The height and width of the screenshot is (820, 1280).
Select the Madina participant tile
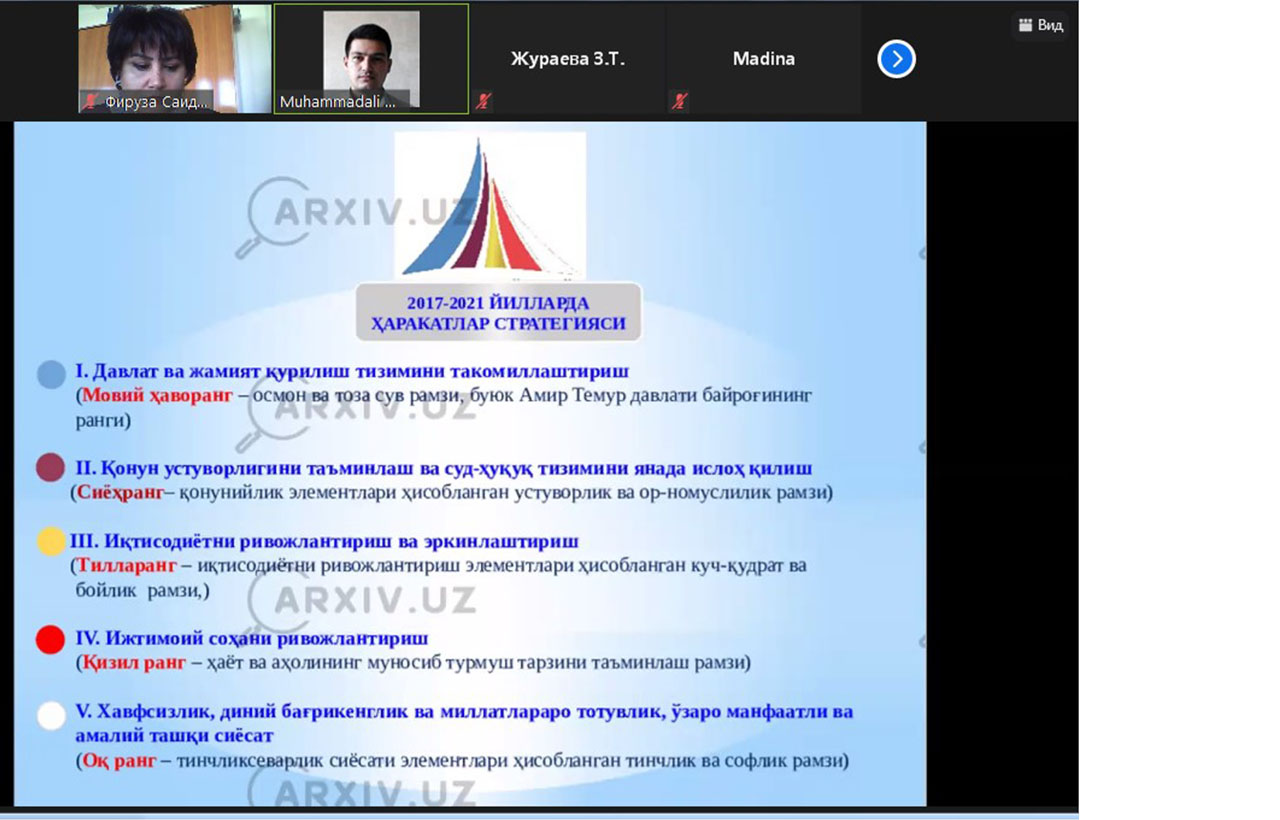point(763,59)
